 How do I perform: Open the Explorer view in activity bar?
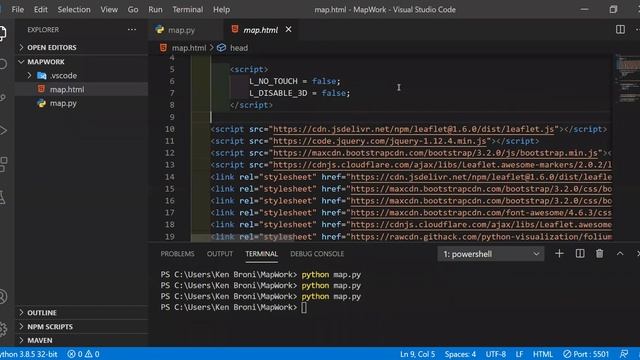3,33
